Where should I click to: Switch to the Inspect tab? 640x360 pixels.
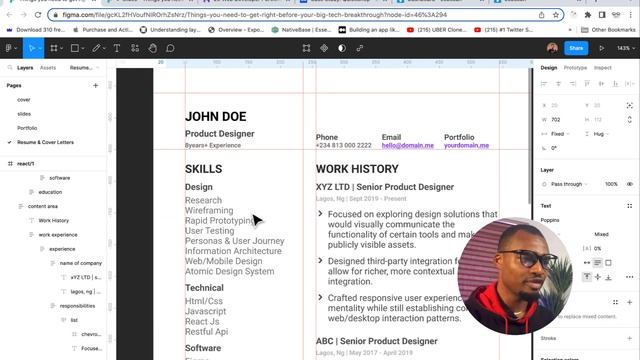point(602,68)
